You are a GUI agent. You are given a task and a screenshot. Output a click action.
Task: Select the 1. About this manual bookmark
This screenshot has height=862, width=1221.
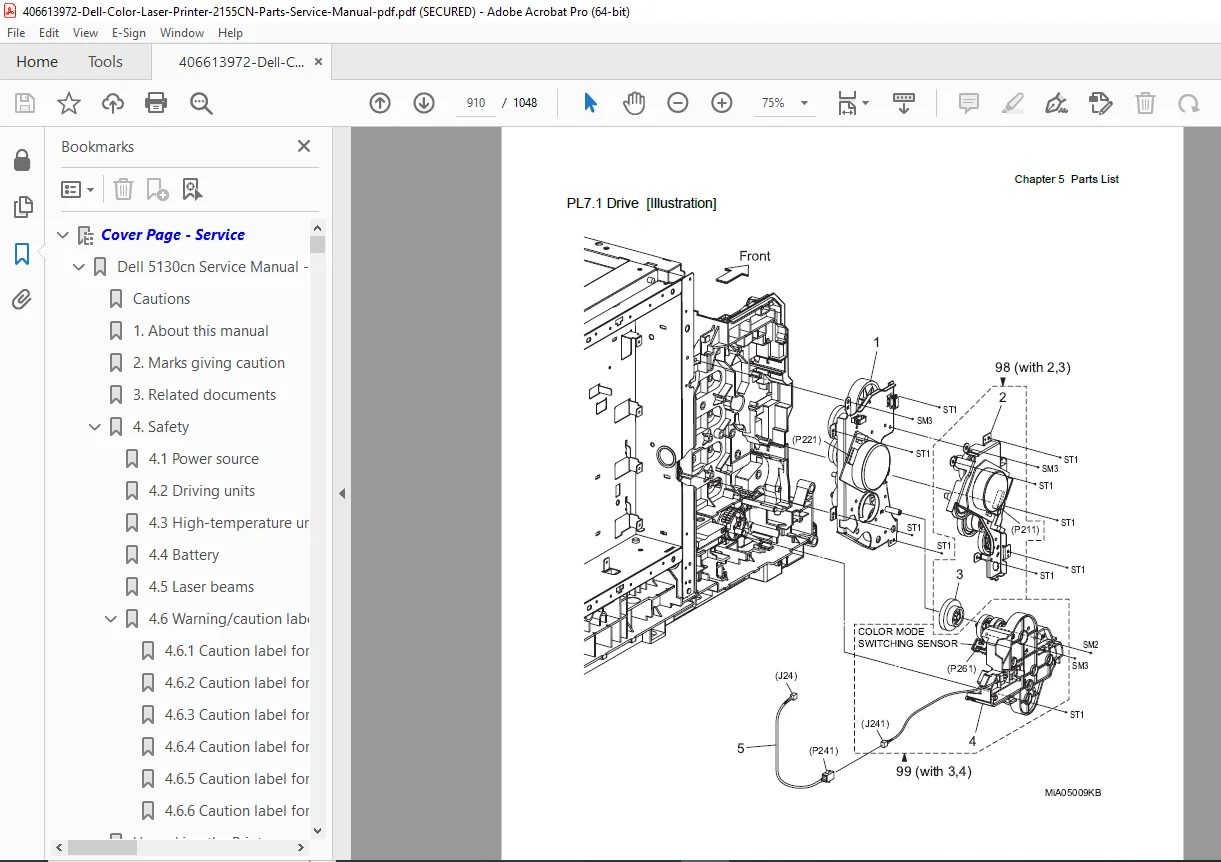tap(201, 331)
